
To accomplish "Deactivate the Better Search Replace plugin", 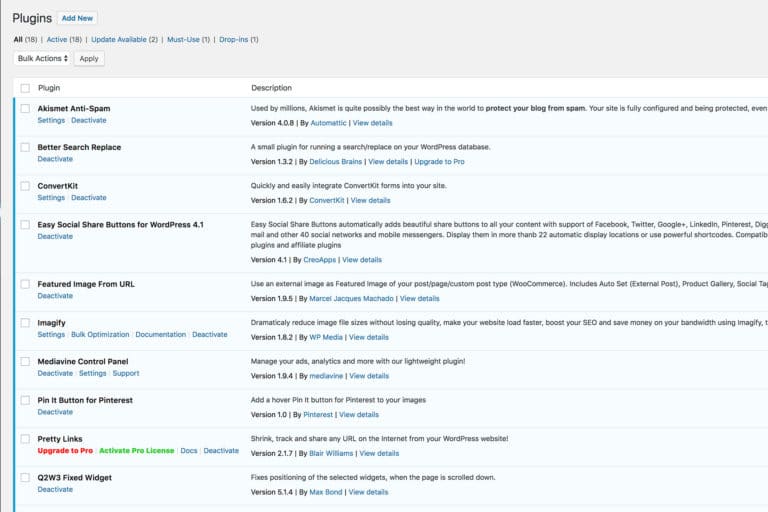I will pyautogui.click(x=55, y=159).
